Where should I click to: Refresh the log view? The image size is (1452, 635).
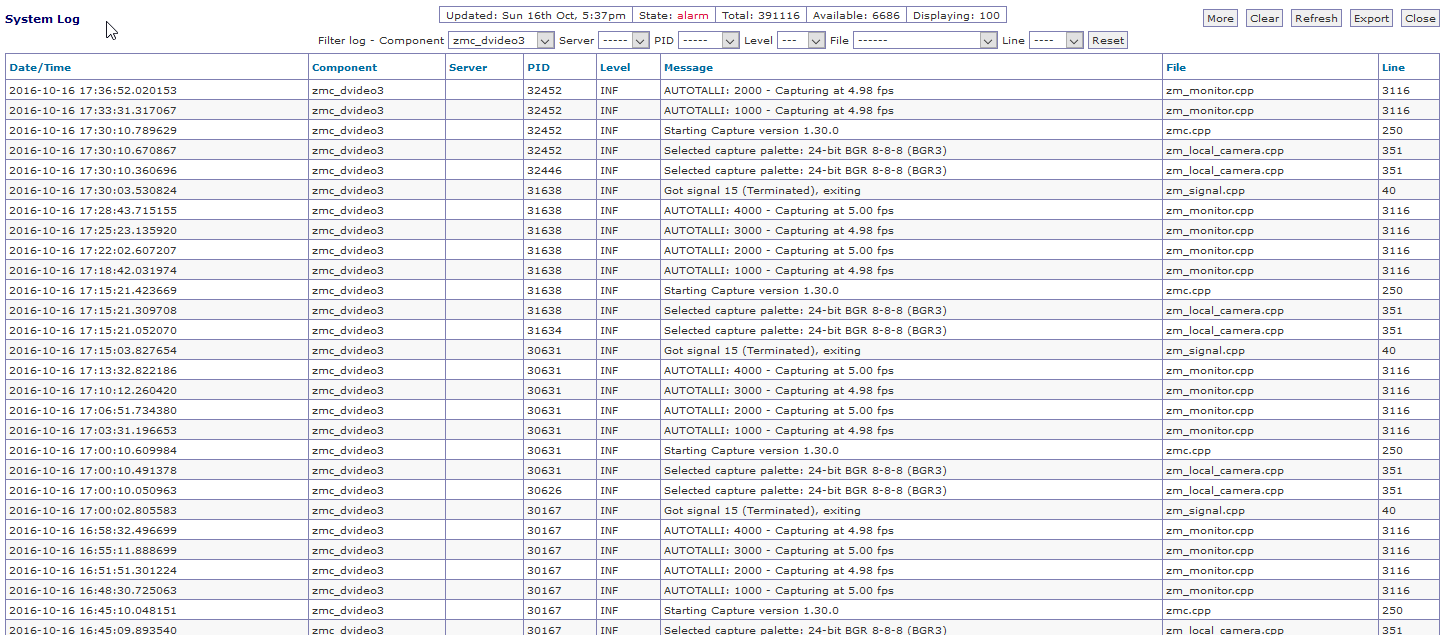[x=1316, y=18]
